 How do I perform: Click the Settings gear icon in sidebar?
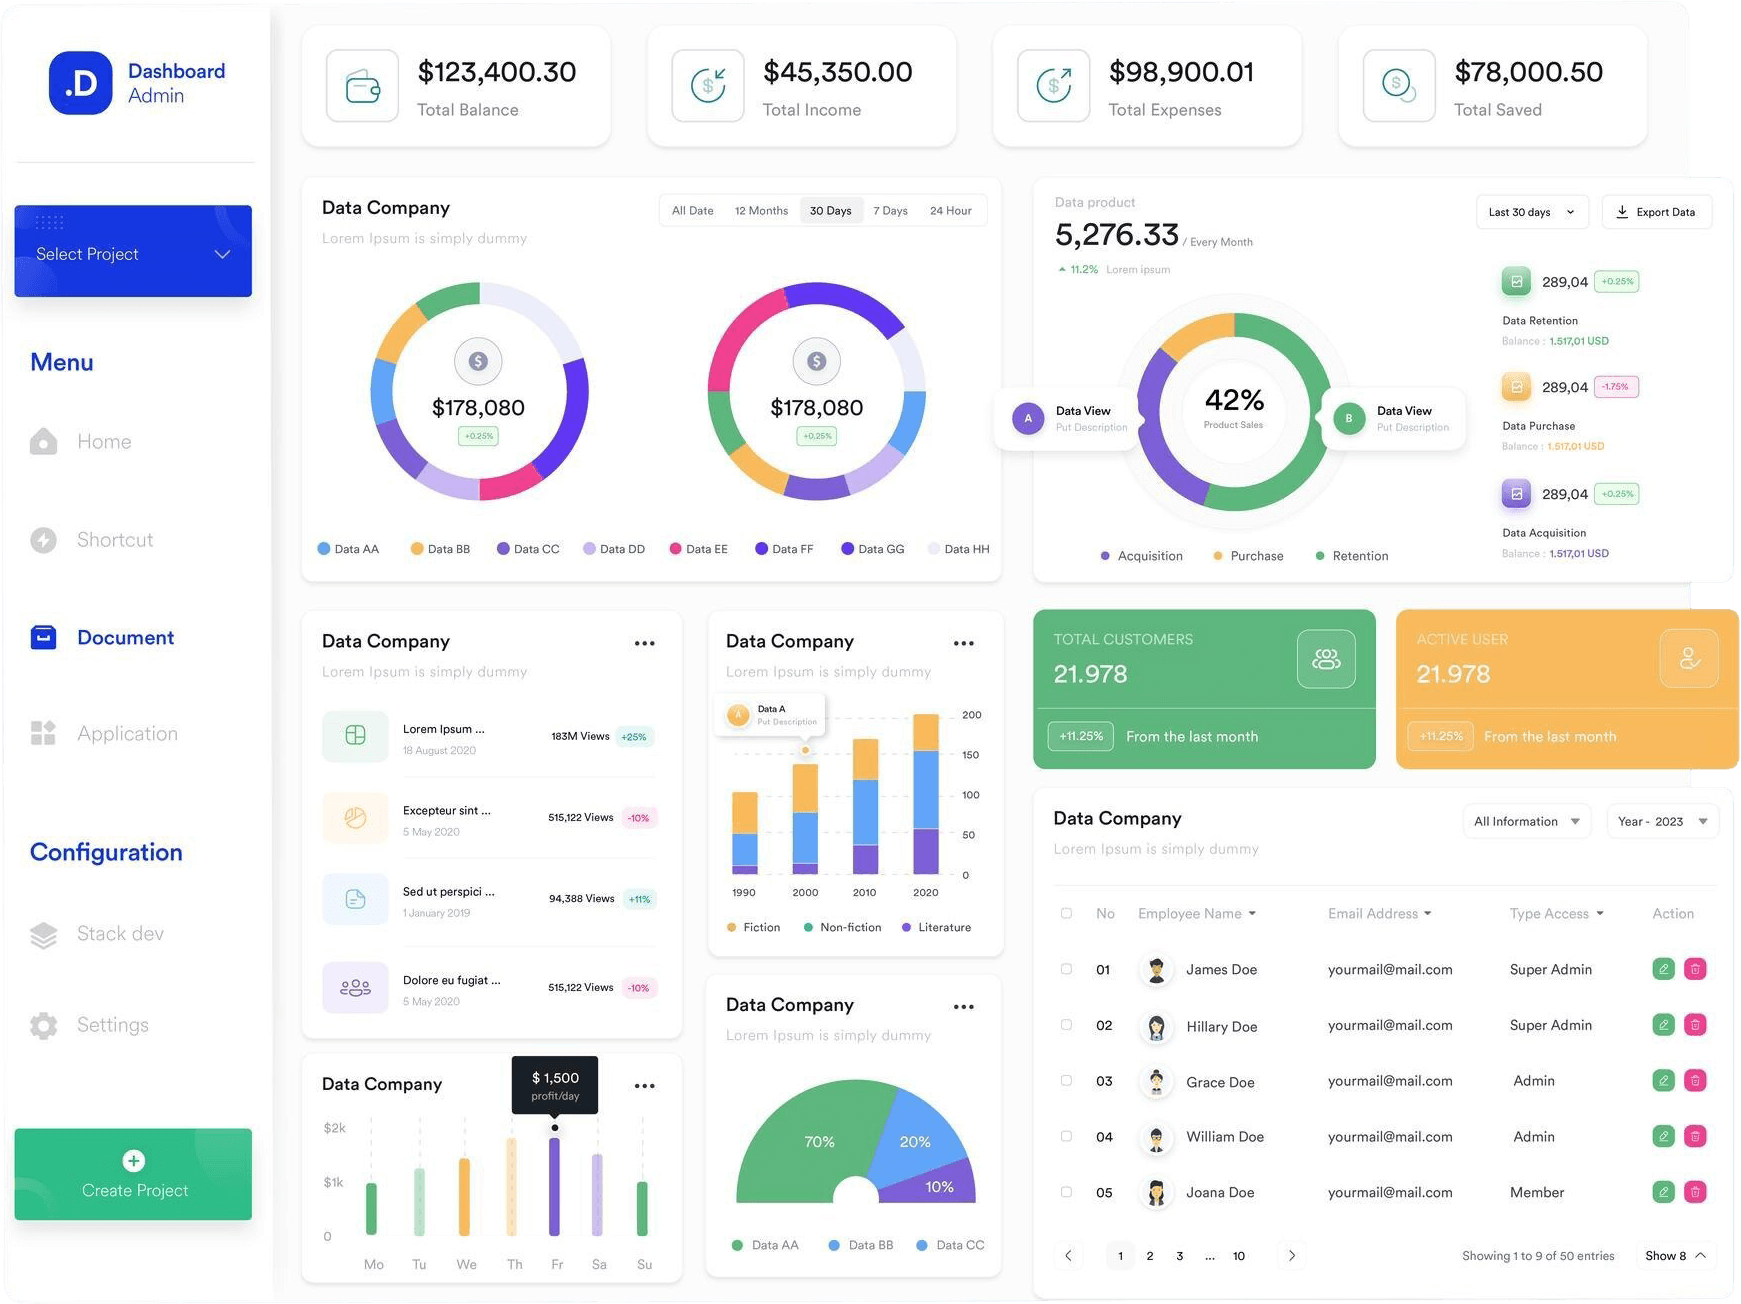tap(44, 1025)
